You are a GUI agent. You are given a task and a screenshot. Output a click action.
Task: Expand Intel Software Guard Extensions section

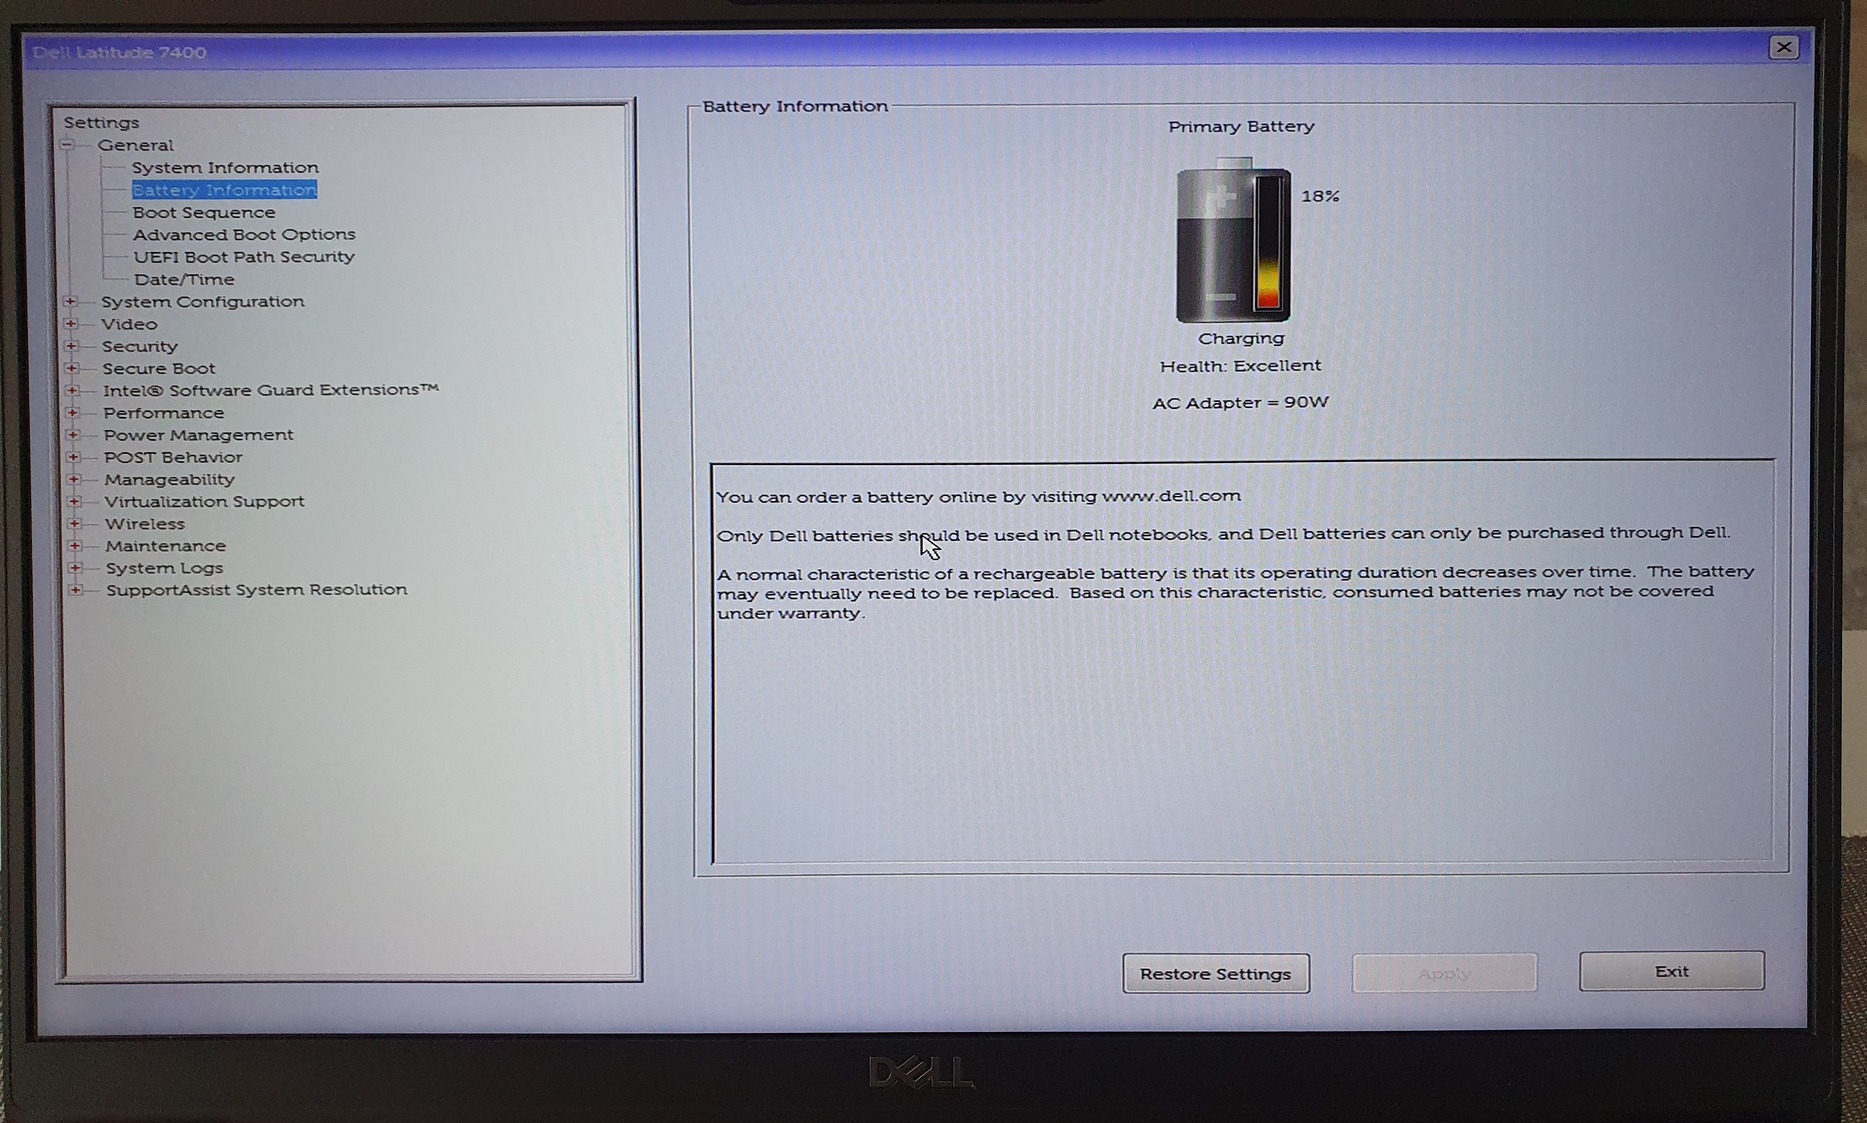pos(73,390)
